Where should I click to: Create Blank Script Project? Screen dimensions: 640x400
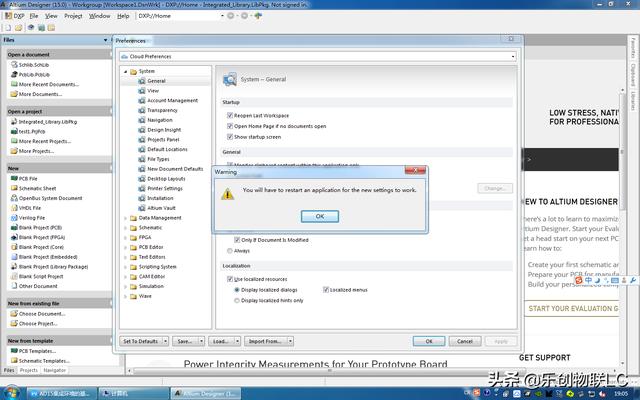41,276
